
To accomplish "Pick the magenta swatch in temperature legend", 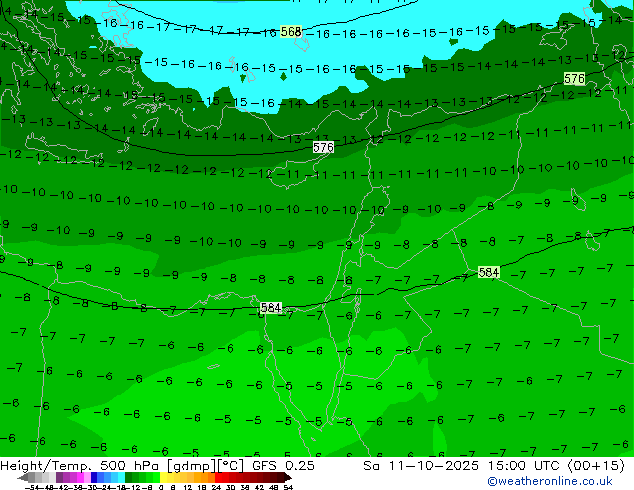I will pyautogui.click(x=80, y=477).
